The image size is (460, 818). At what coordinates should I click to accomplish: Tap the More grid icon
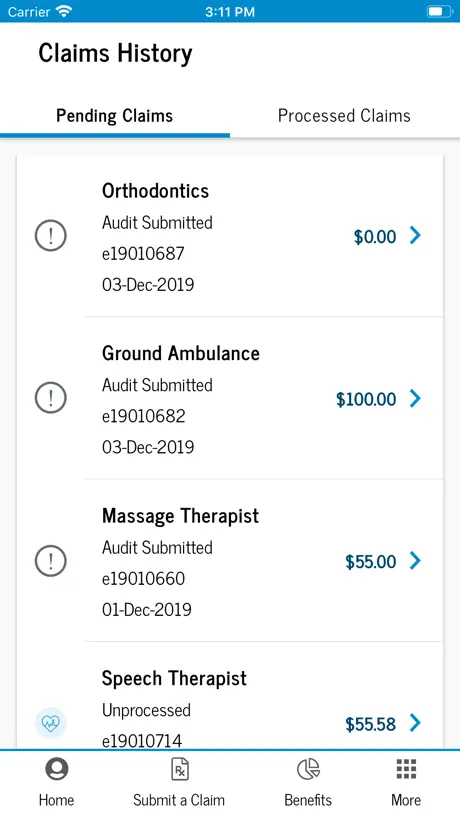coord(406,769)
